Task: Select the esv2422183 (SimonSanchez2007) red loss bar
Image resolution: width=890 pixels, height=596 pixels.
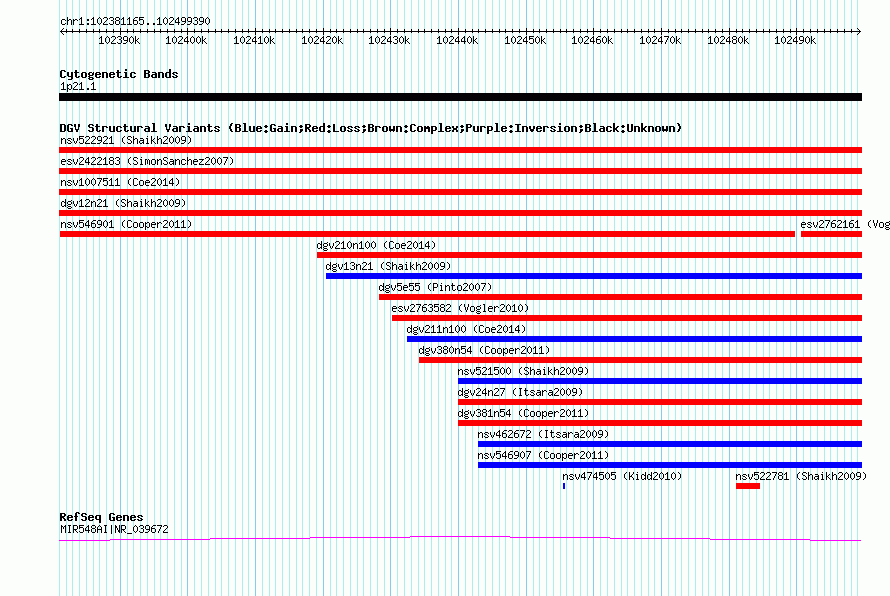Action: [460, 171]
